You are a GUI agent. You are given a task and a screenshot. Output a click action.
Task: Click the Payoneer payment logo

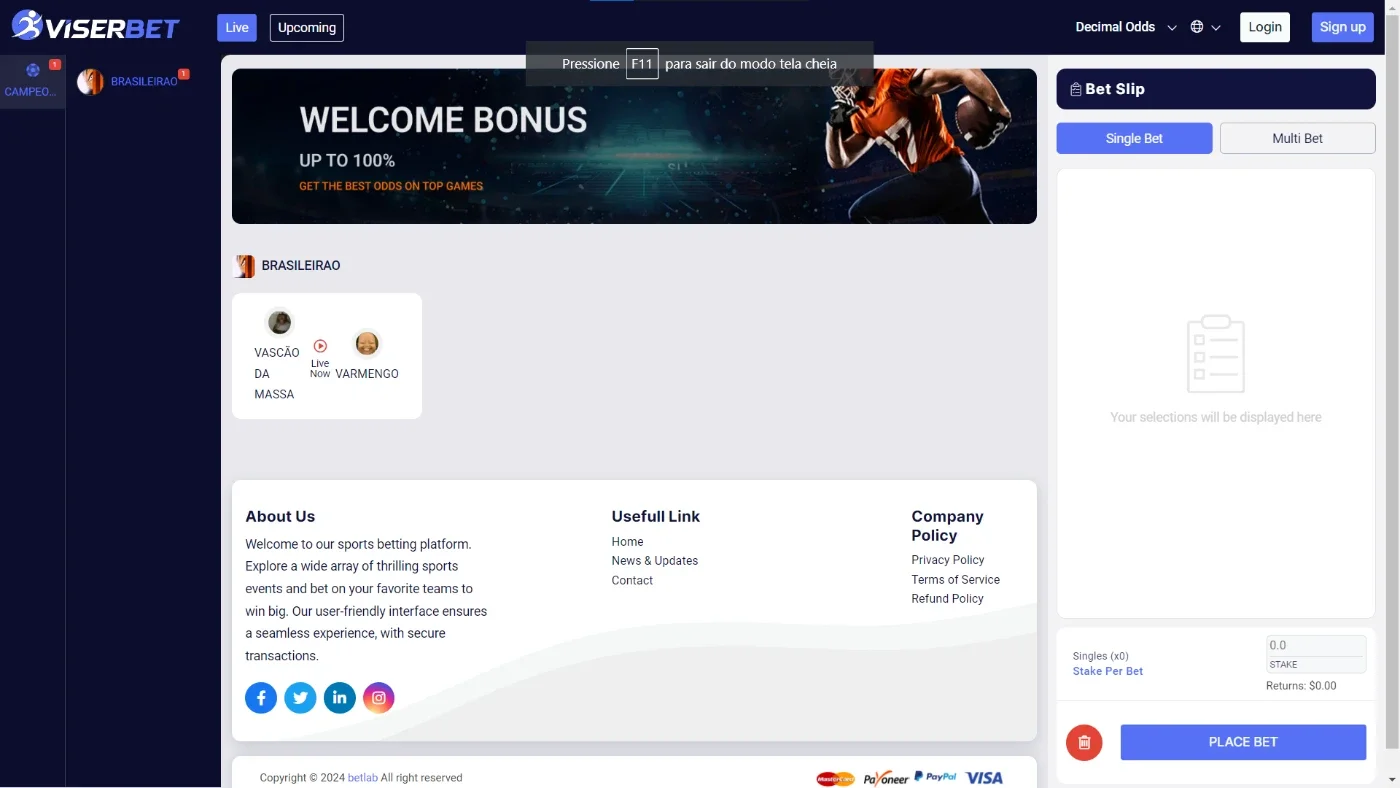tap(886, 778)
